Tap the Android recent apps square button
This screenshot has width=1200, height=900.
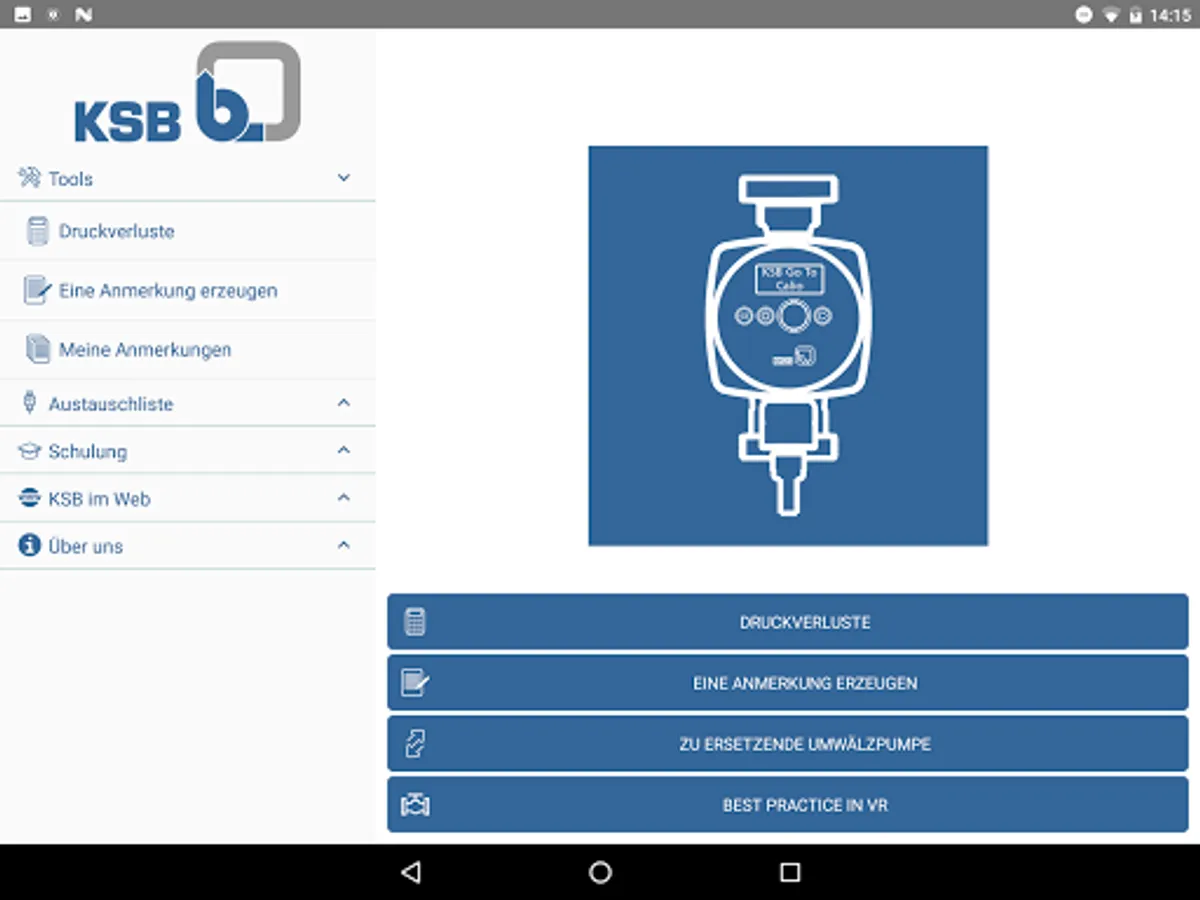click(x=790, y=872)
